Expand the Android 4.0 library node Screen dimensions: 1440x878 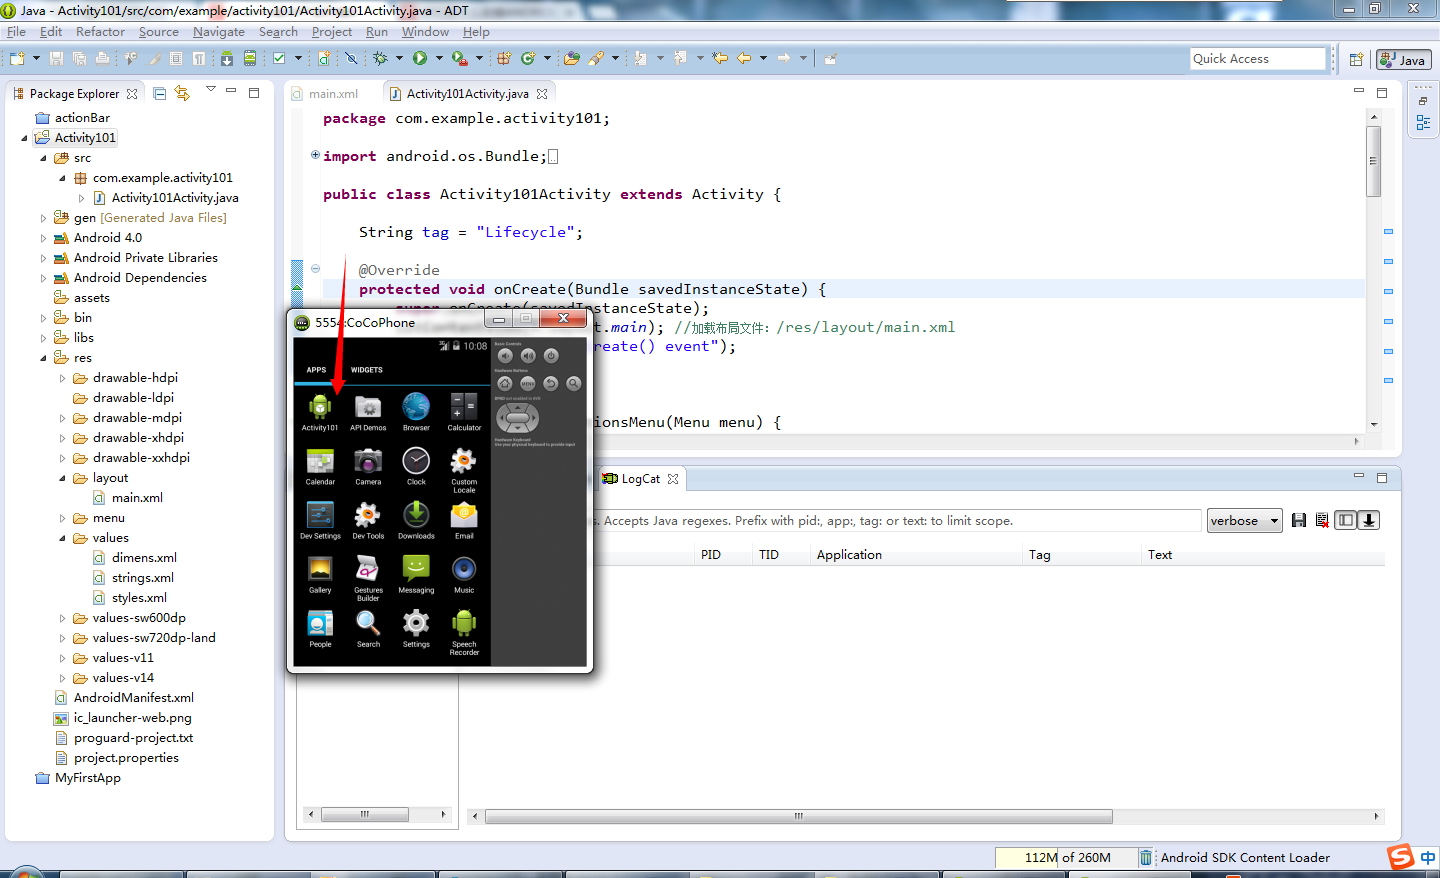43,238
